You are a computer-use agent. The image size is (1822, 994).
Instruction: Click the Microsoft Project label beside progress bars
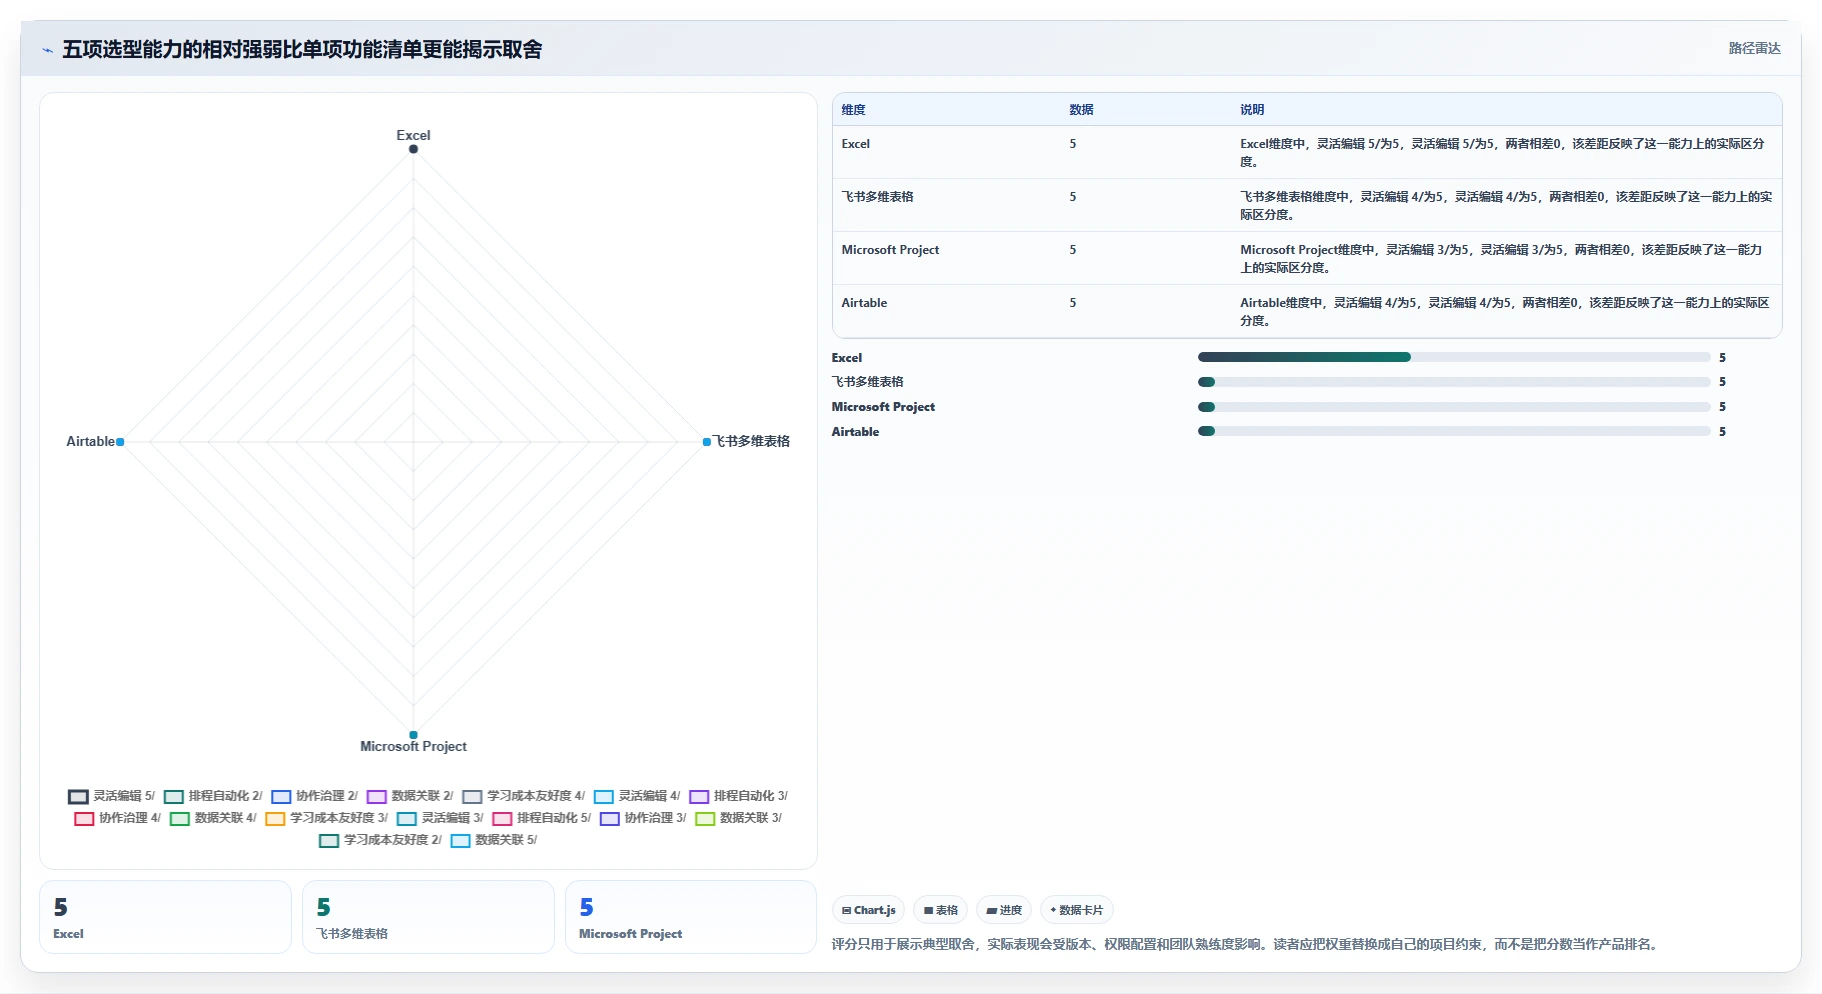pyautogui.click(x=883, y=407)
